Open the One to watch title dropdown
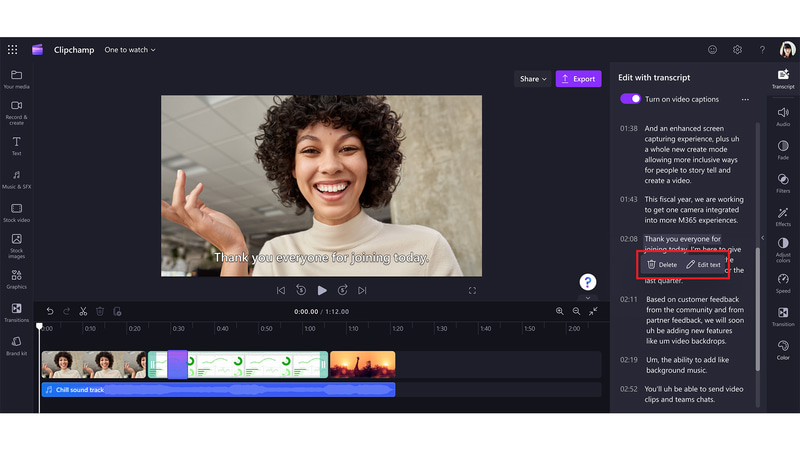 130,49
